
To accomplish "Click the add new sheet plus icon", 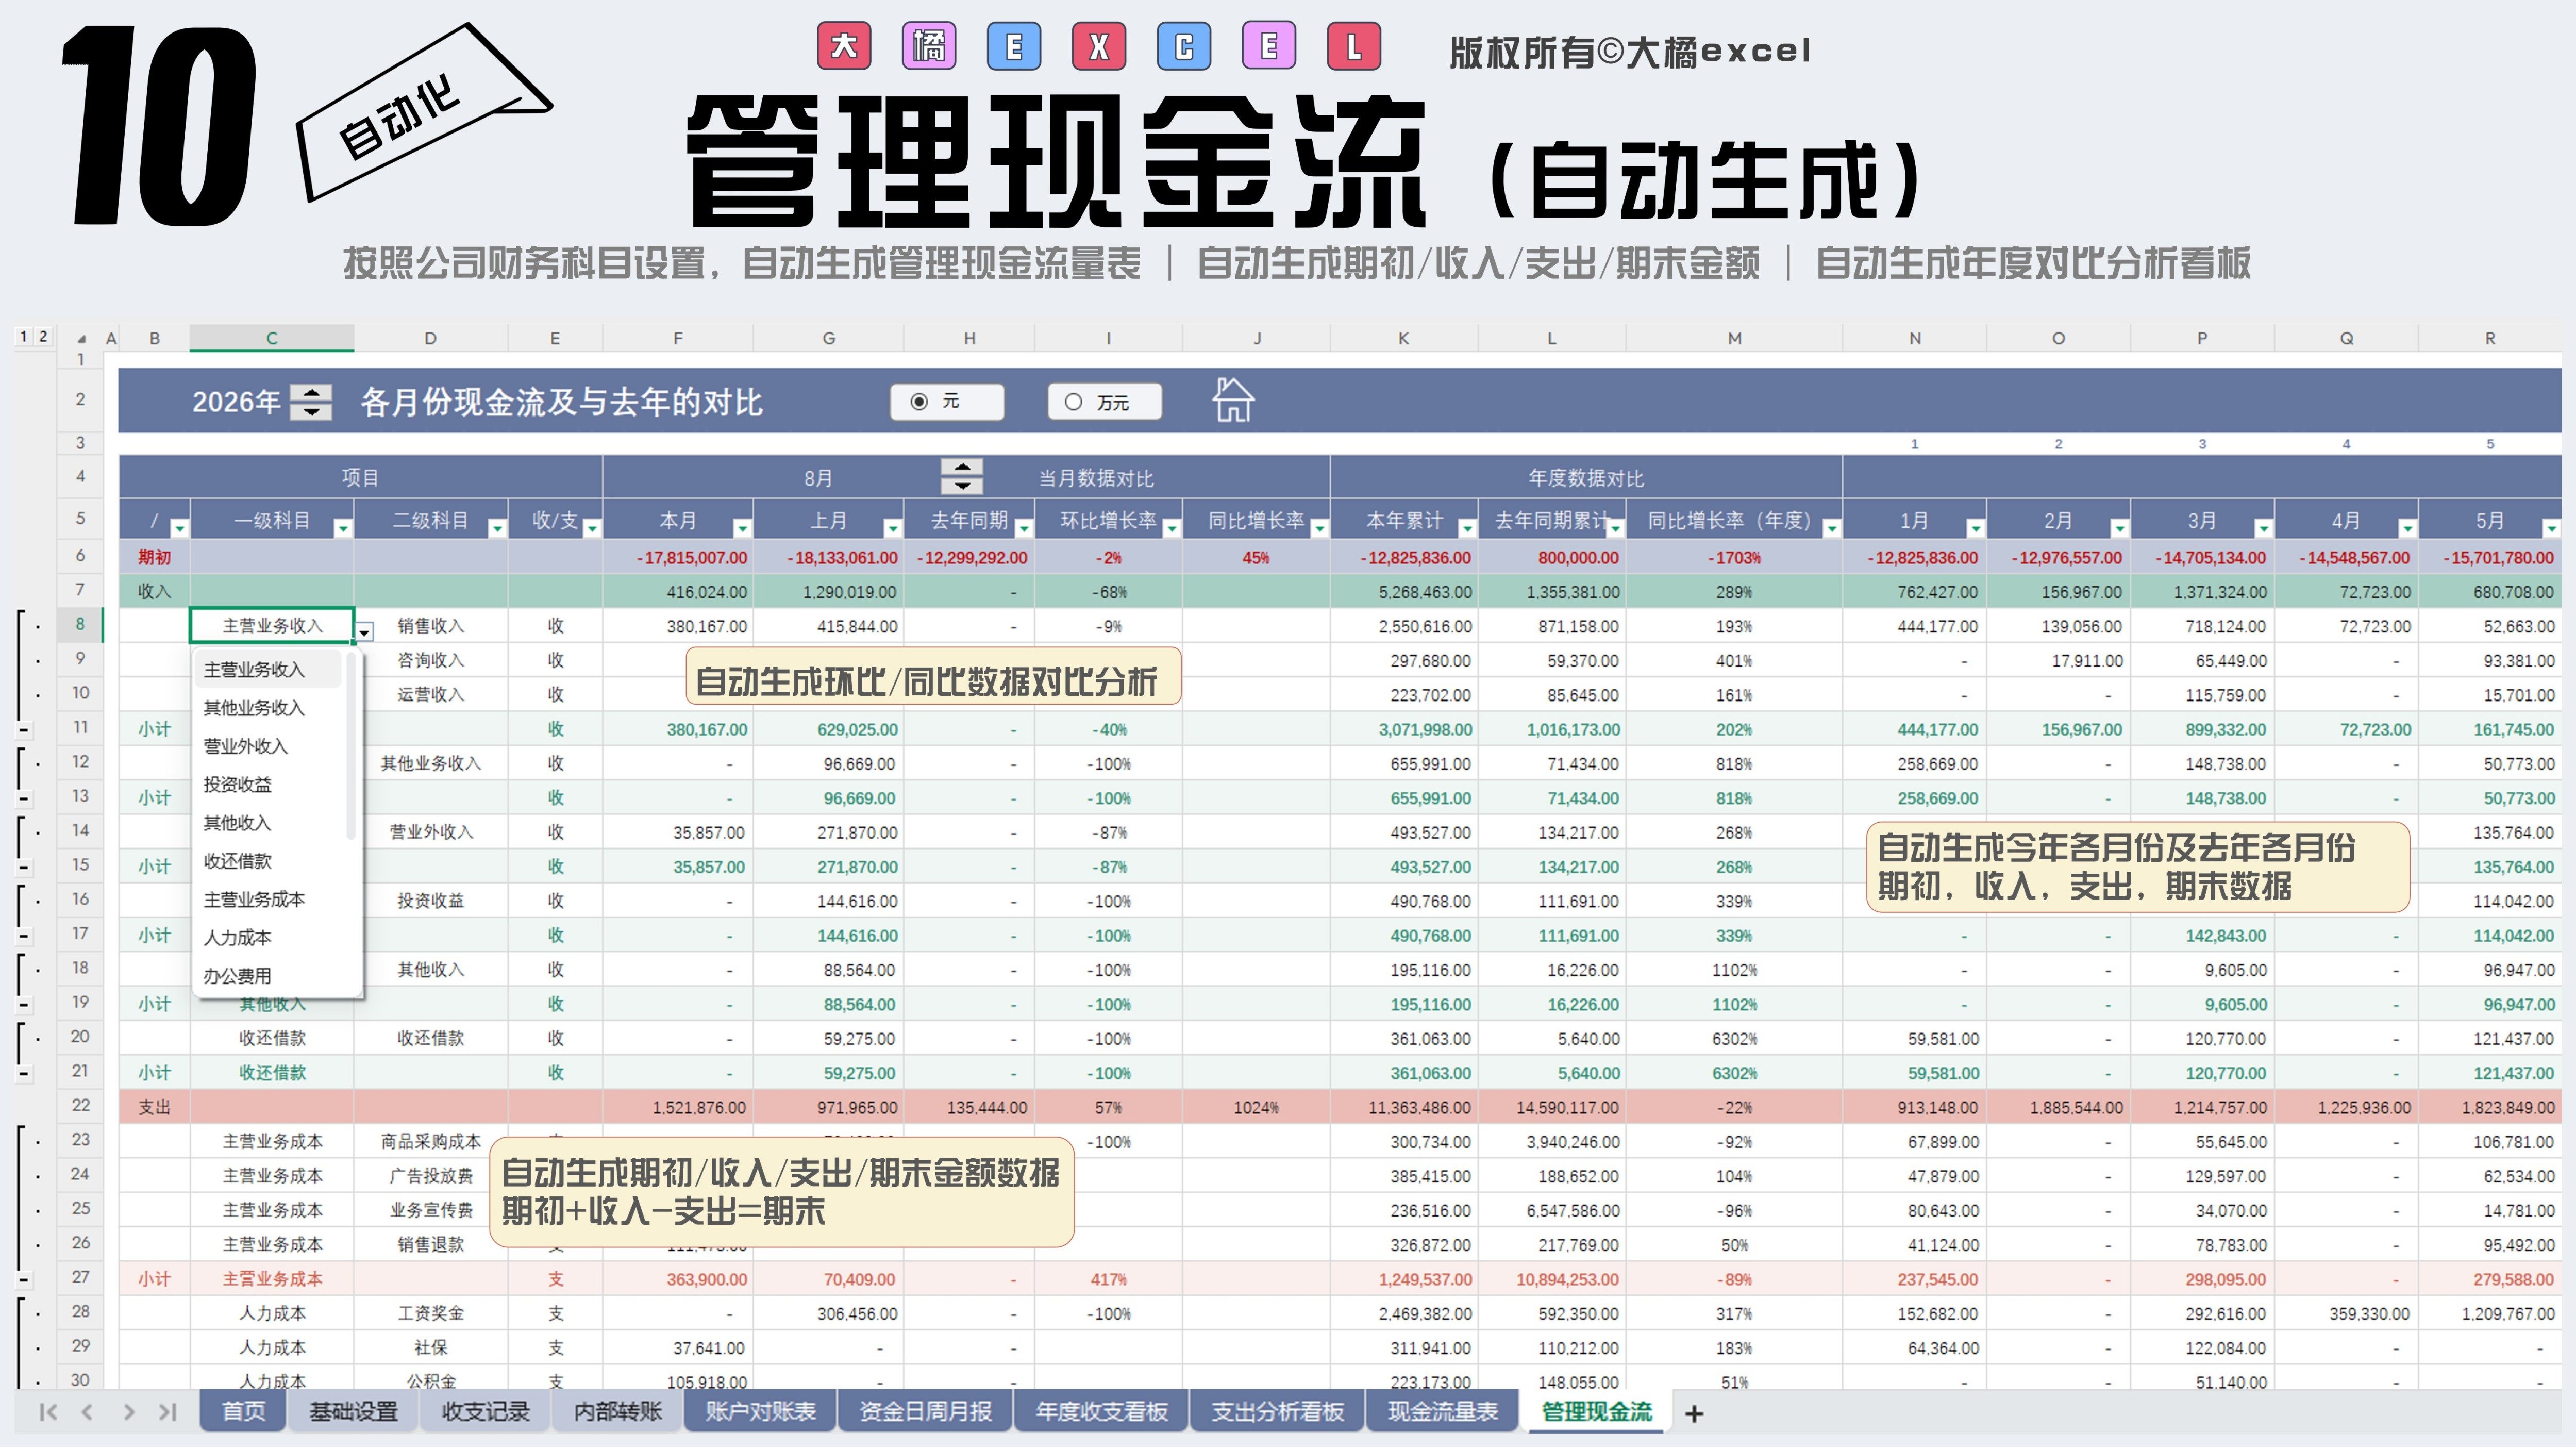I will click(1693, 1413).
